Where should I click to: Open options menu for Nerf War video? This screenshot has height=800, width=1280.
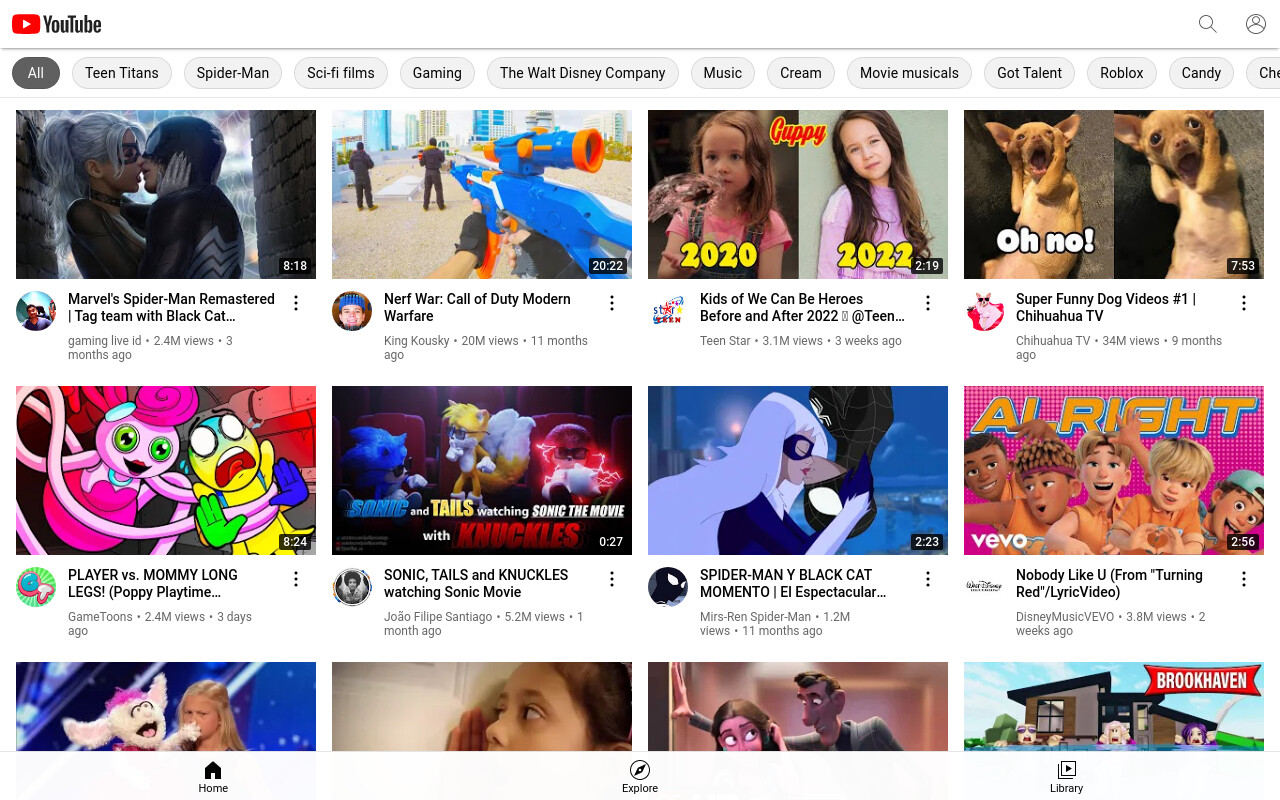612,303
